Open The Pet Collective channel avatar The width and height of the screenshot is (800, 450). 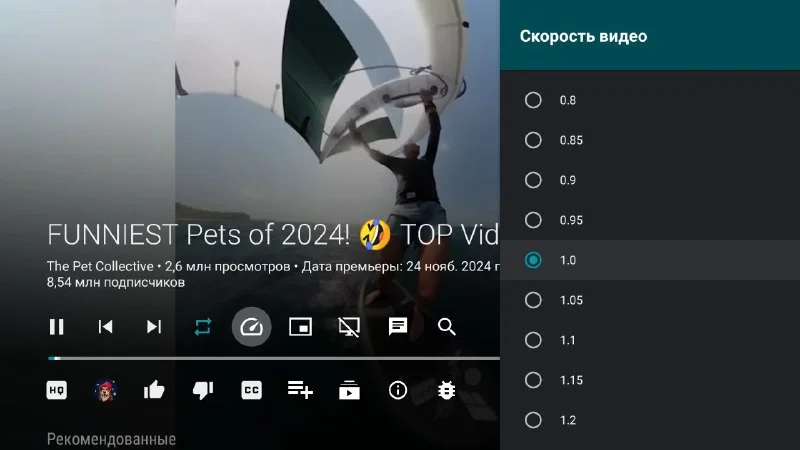pos(105,390)
